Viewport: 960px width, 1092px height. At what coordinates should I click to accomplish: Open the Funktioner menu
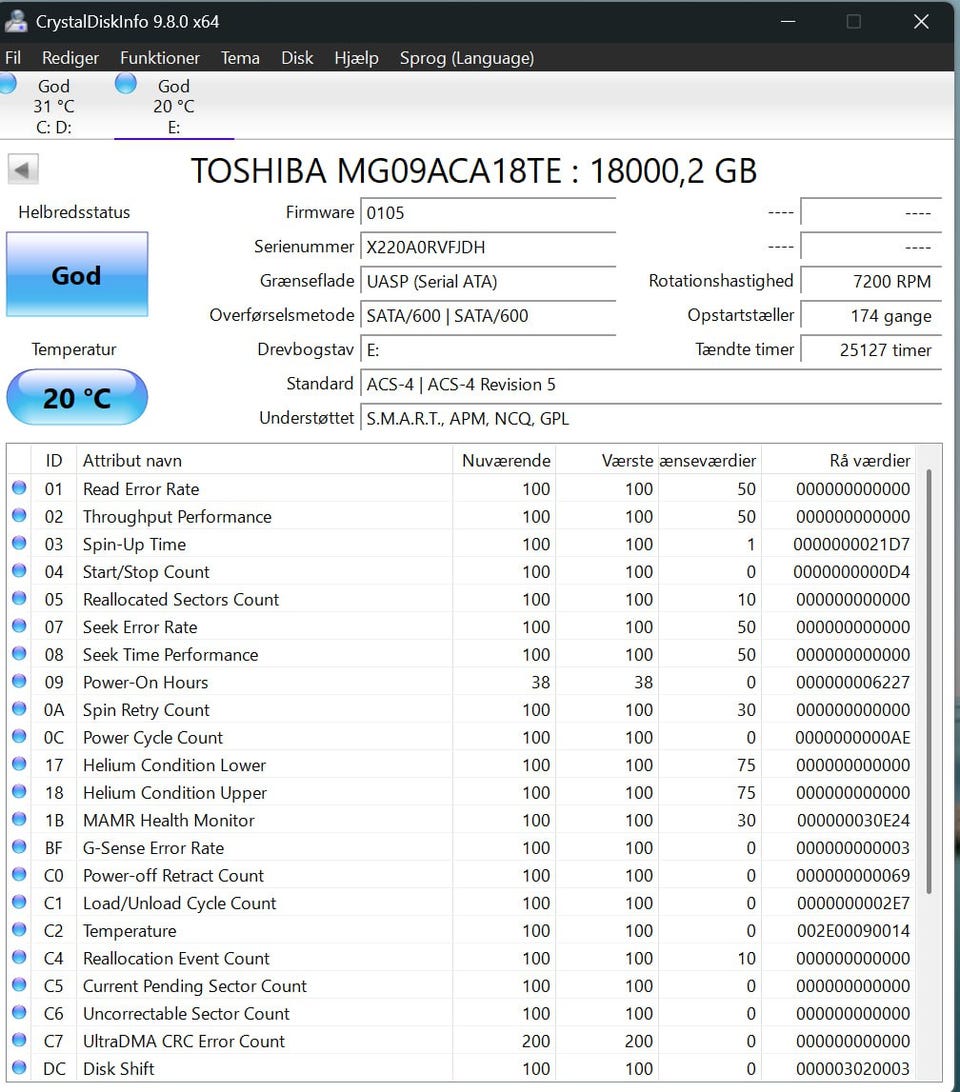[x=160, y=58]
